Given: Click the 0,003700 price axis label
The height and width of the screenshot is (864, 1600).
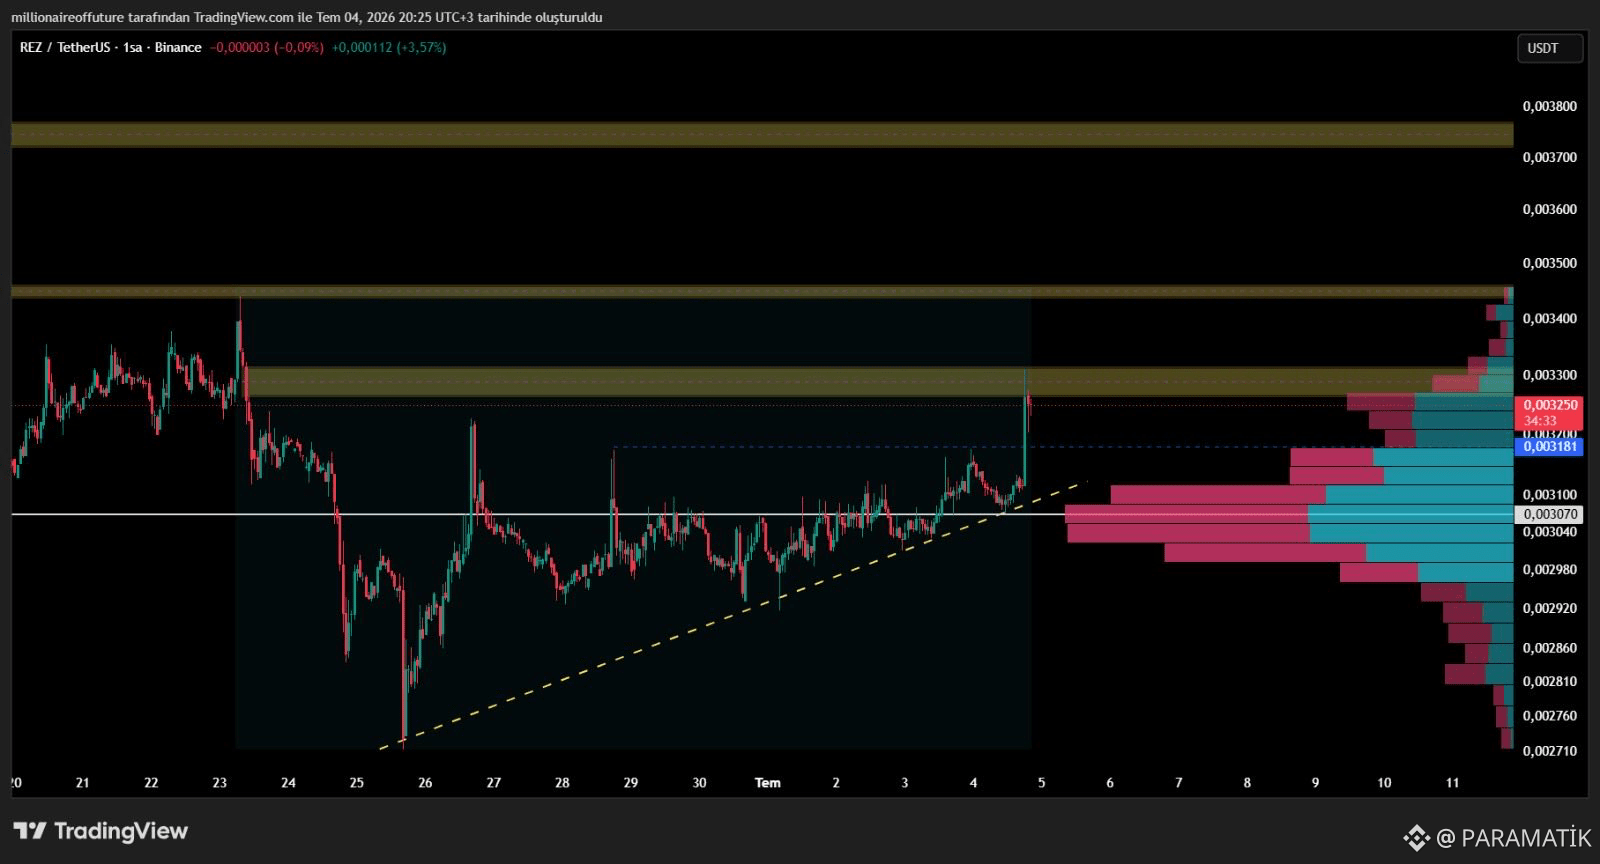Looking at the screenshot, I should (x=1549, y=157).
